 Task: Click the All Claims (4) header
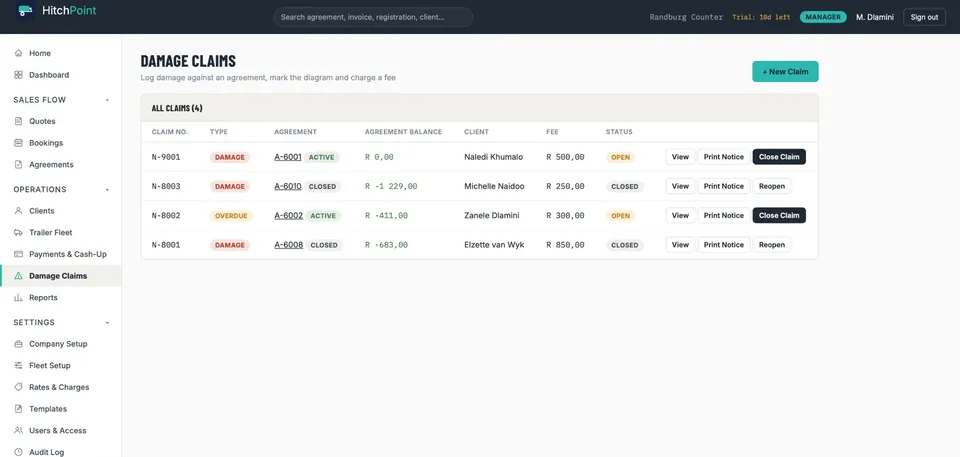coord(177,108)
